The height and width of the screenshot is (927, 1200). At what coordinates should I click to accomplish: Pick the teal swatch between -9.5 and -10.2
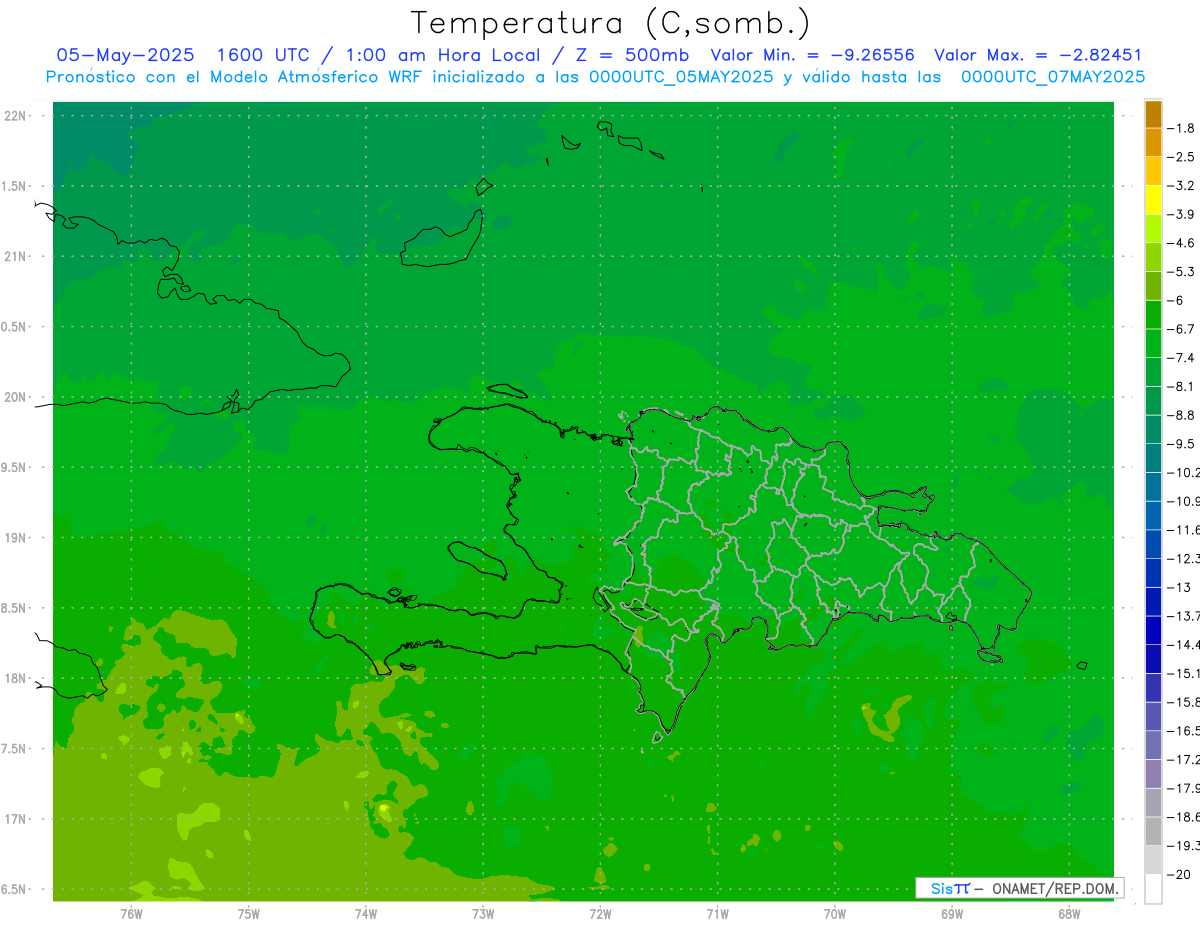coord(1153,458)
